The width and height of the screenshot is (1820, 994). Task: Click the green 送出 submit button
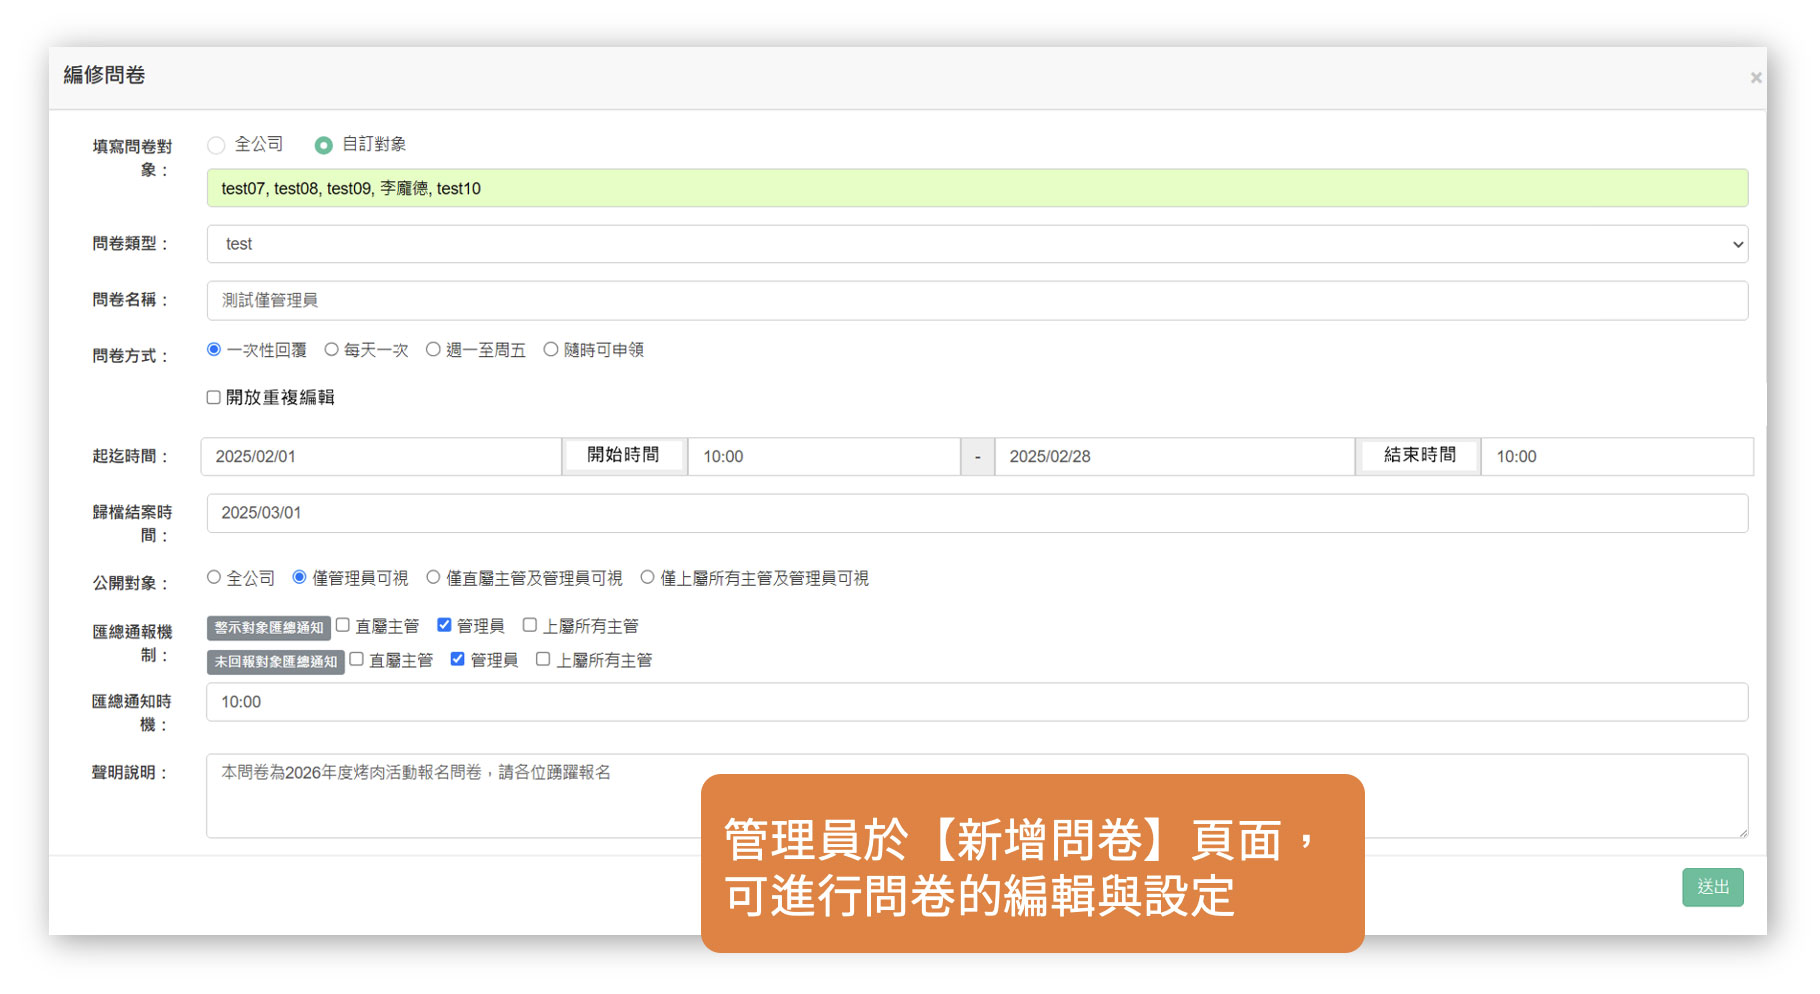point(1712,887)
